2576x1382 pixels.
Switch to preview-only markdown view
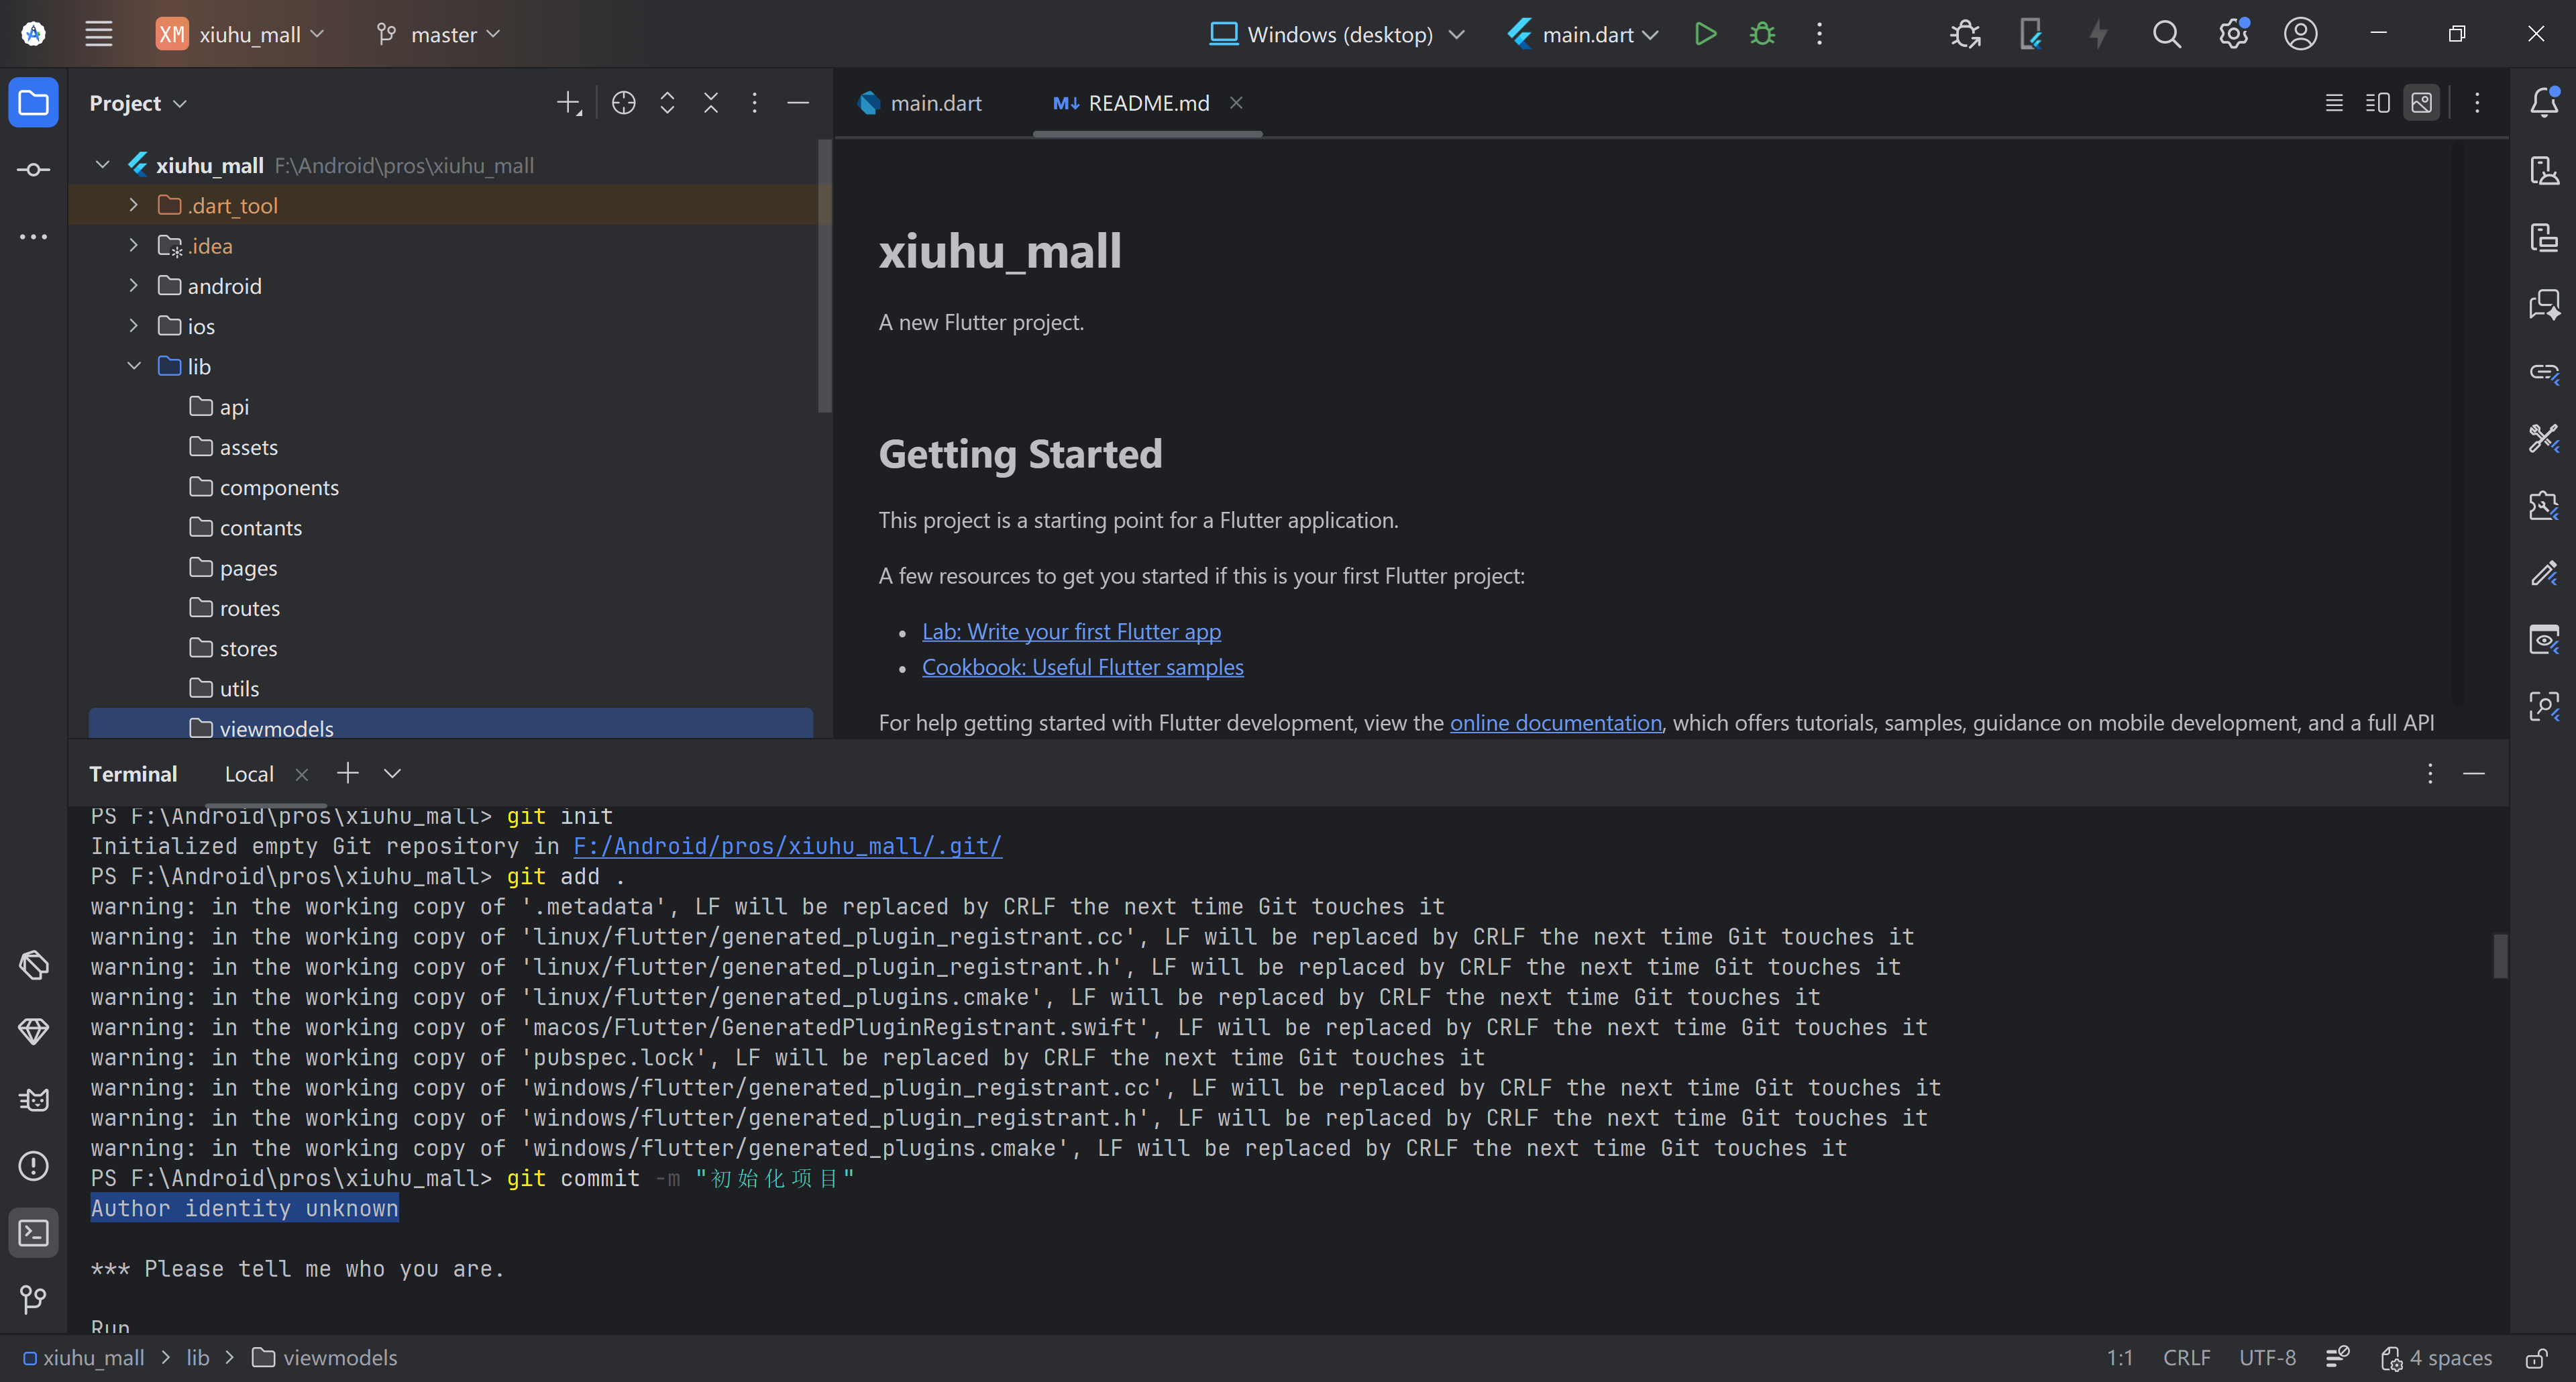(2421, 103)
